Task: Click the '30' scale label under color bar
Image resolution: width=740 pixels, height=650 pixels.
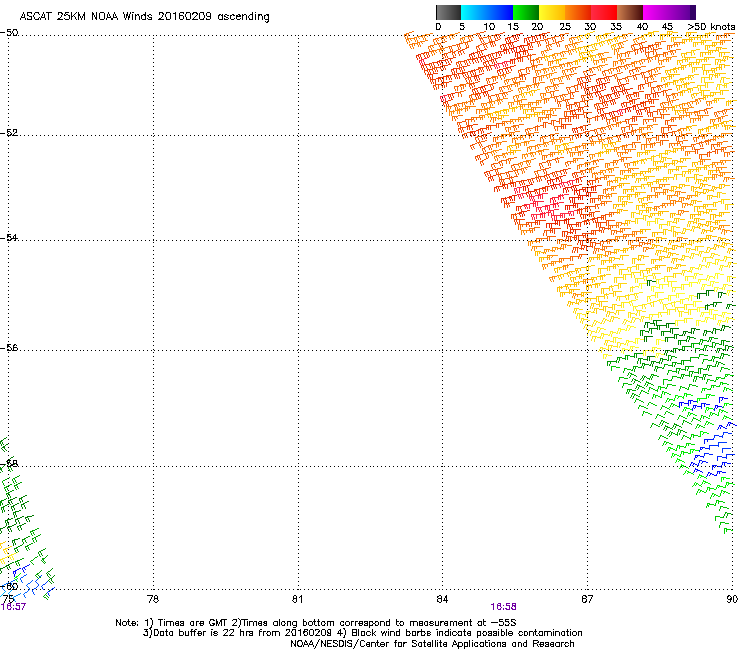Action: [x=590, y=27]
